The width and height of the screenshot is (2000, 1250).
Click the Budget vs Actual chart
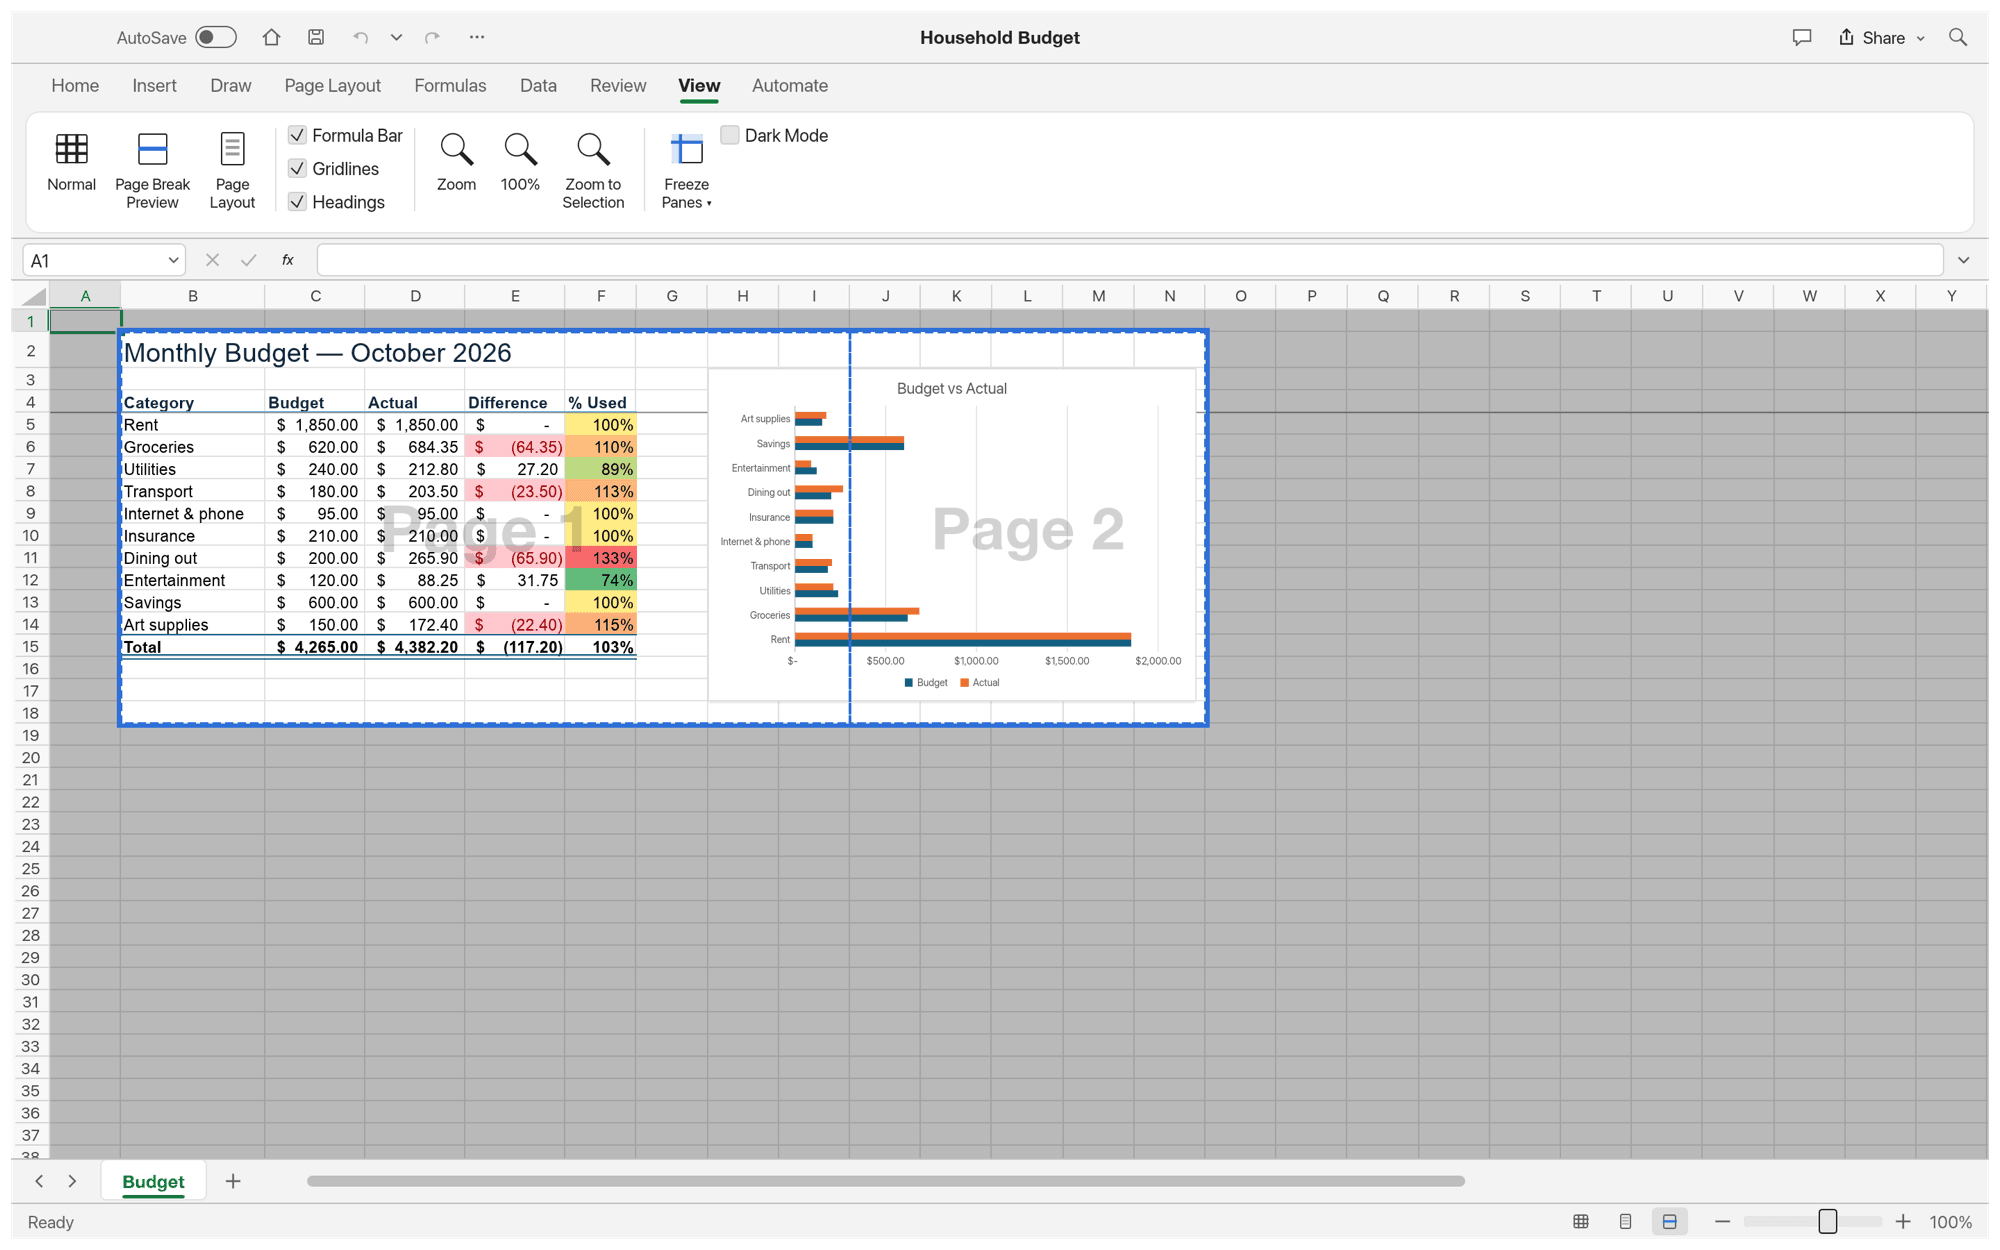coord(952,535)
